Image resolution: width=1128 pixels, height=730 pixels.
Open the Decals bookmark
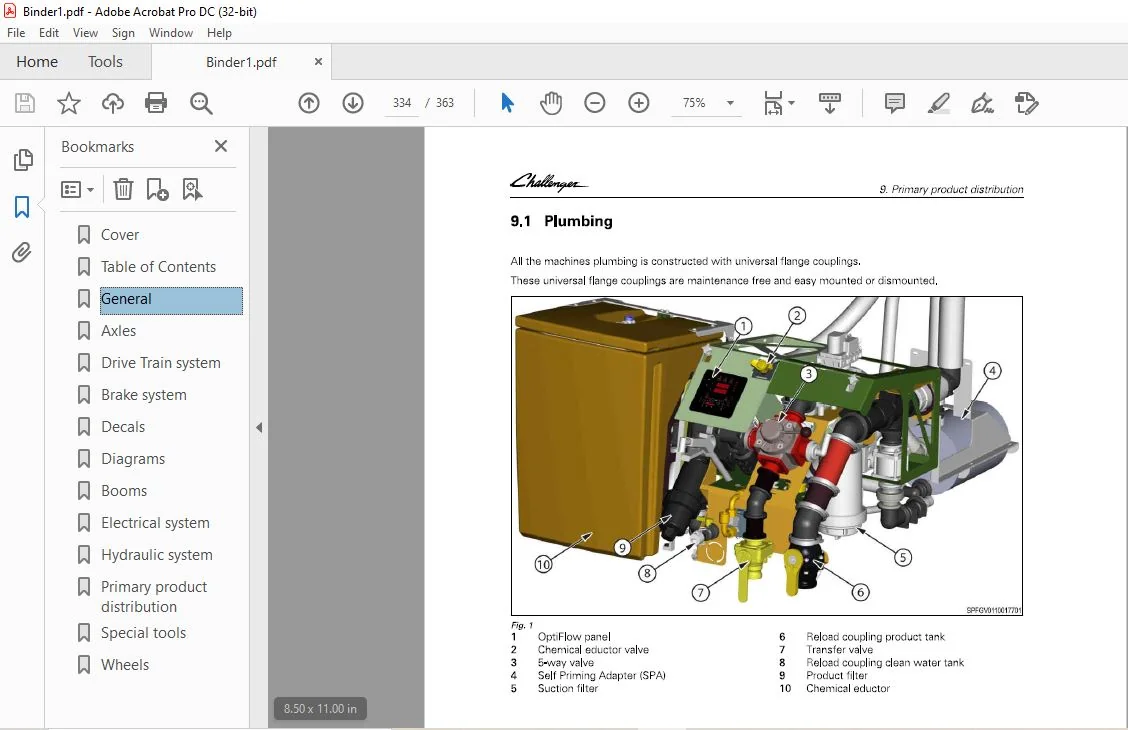[122, 426]
